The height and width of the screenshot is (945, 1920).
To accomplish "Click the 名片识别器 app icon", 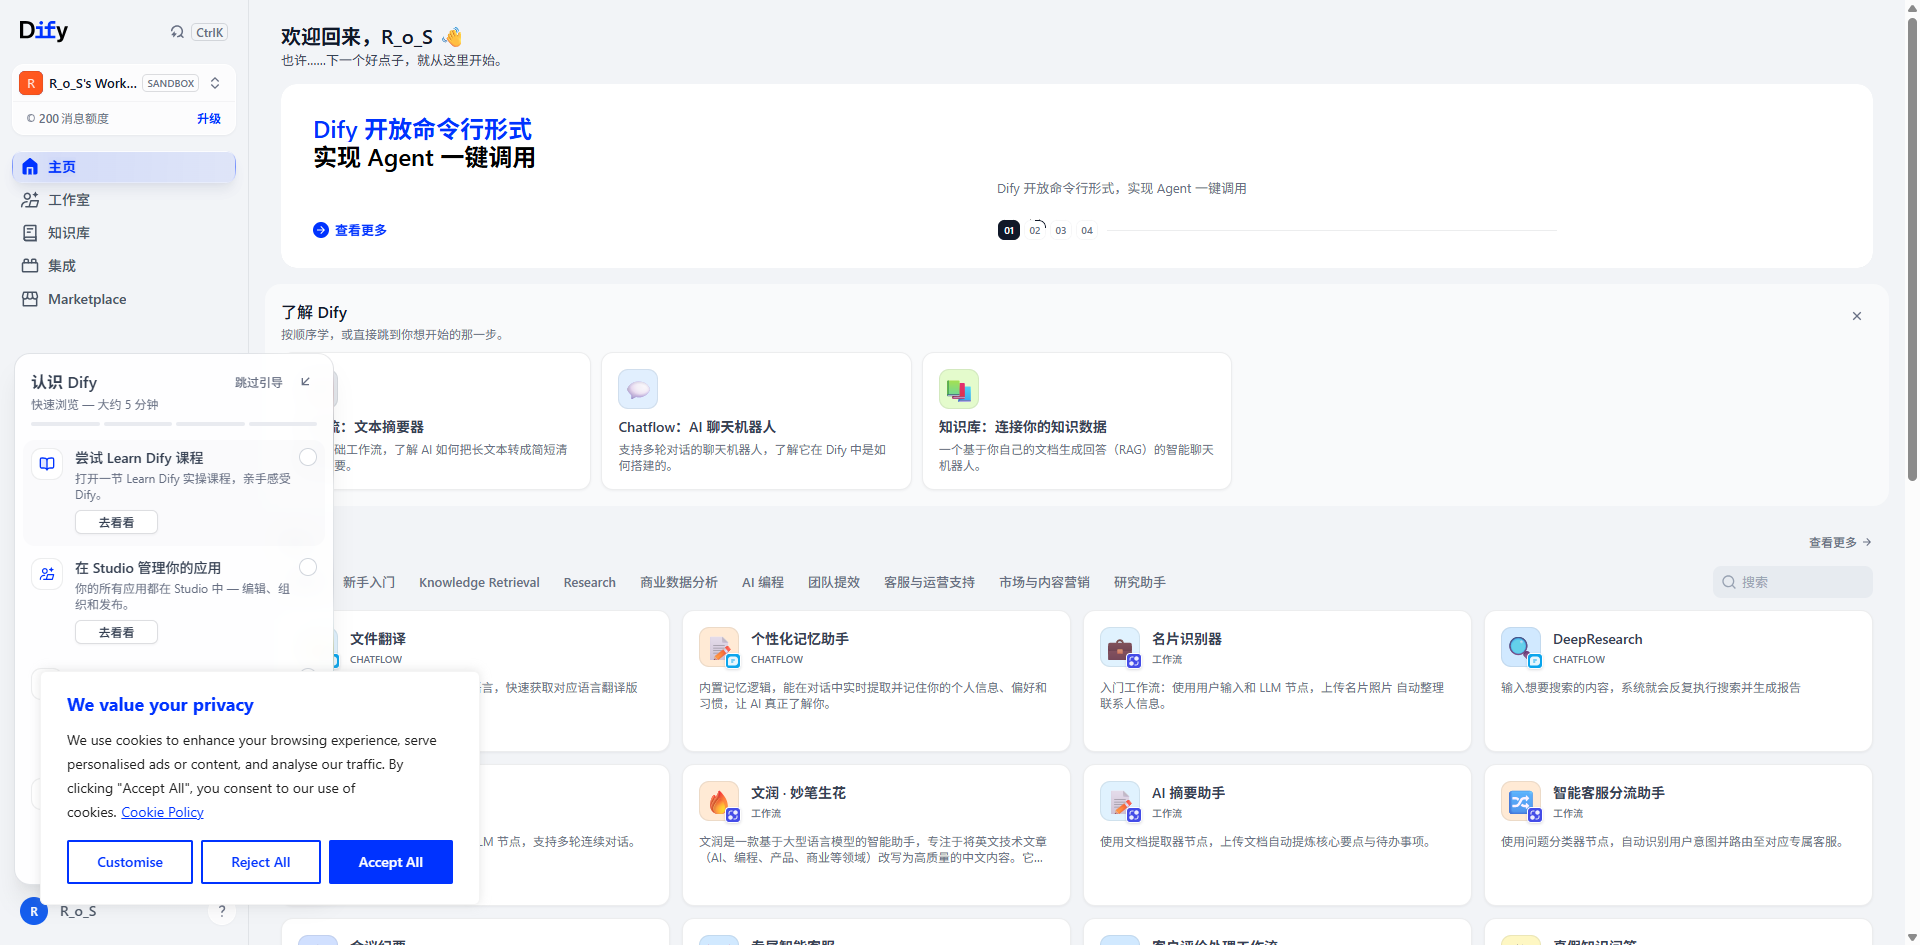I will (x=1120, y=648).
